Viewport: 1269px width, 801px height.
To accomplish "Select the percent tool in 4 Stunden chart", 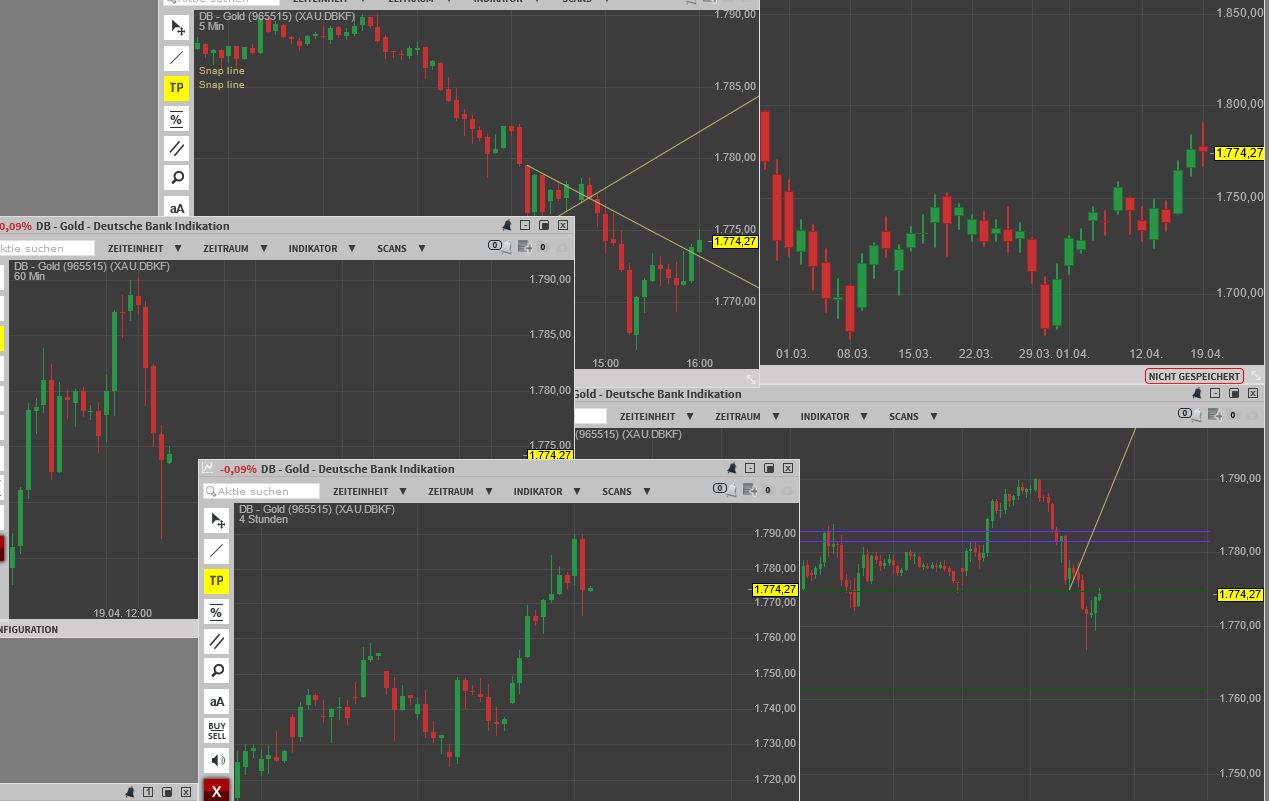I will pos(217,611).
